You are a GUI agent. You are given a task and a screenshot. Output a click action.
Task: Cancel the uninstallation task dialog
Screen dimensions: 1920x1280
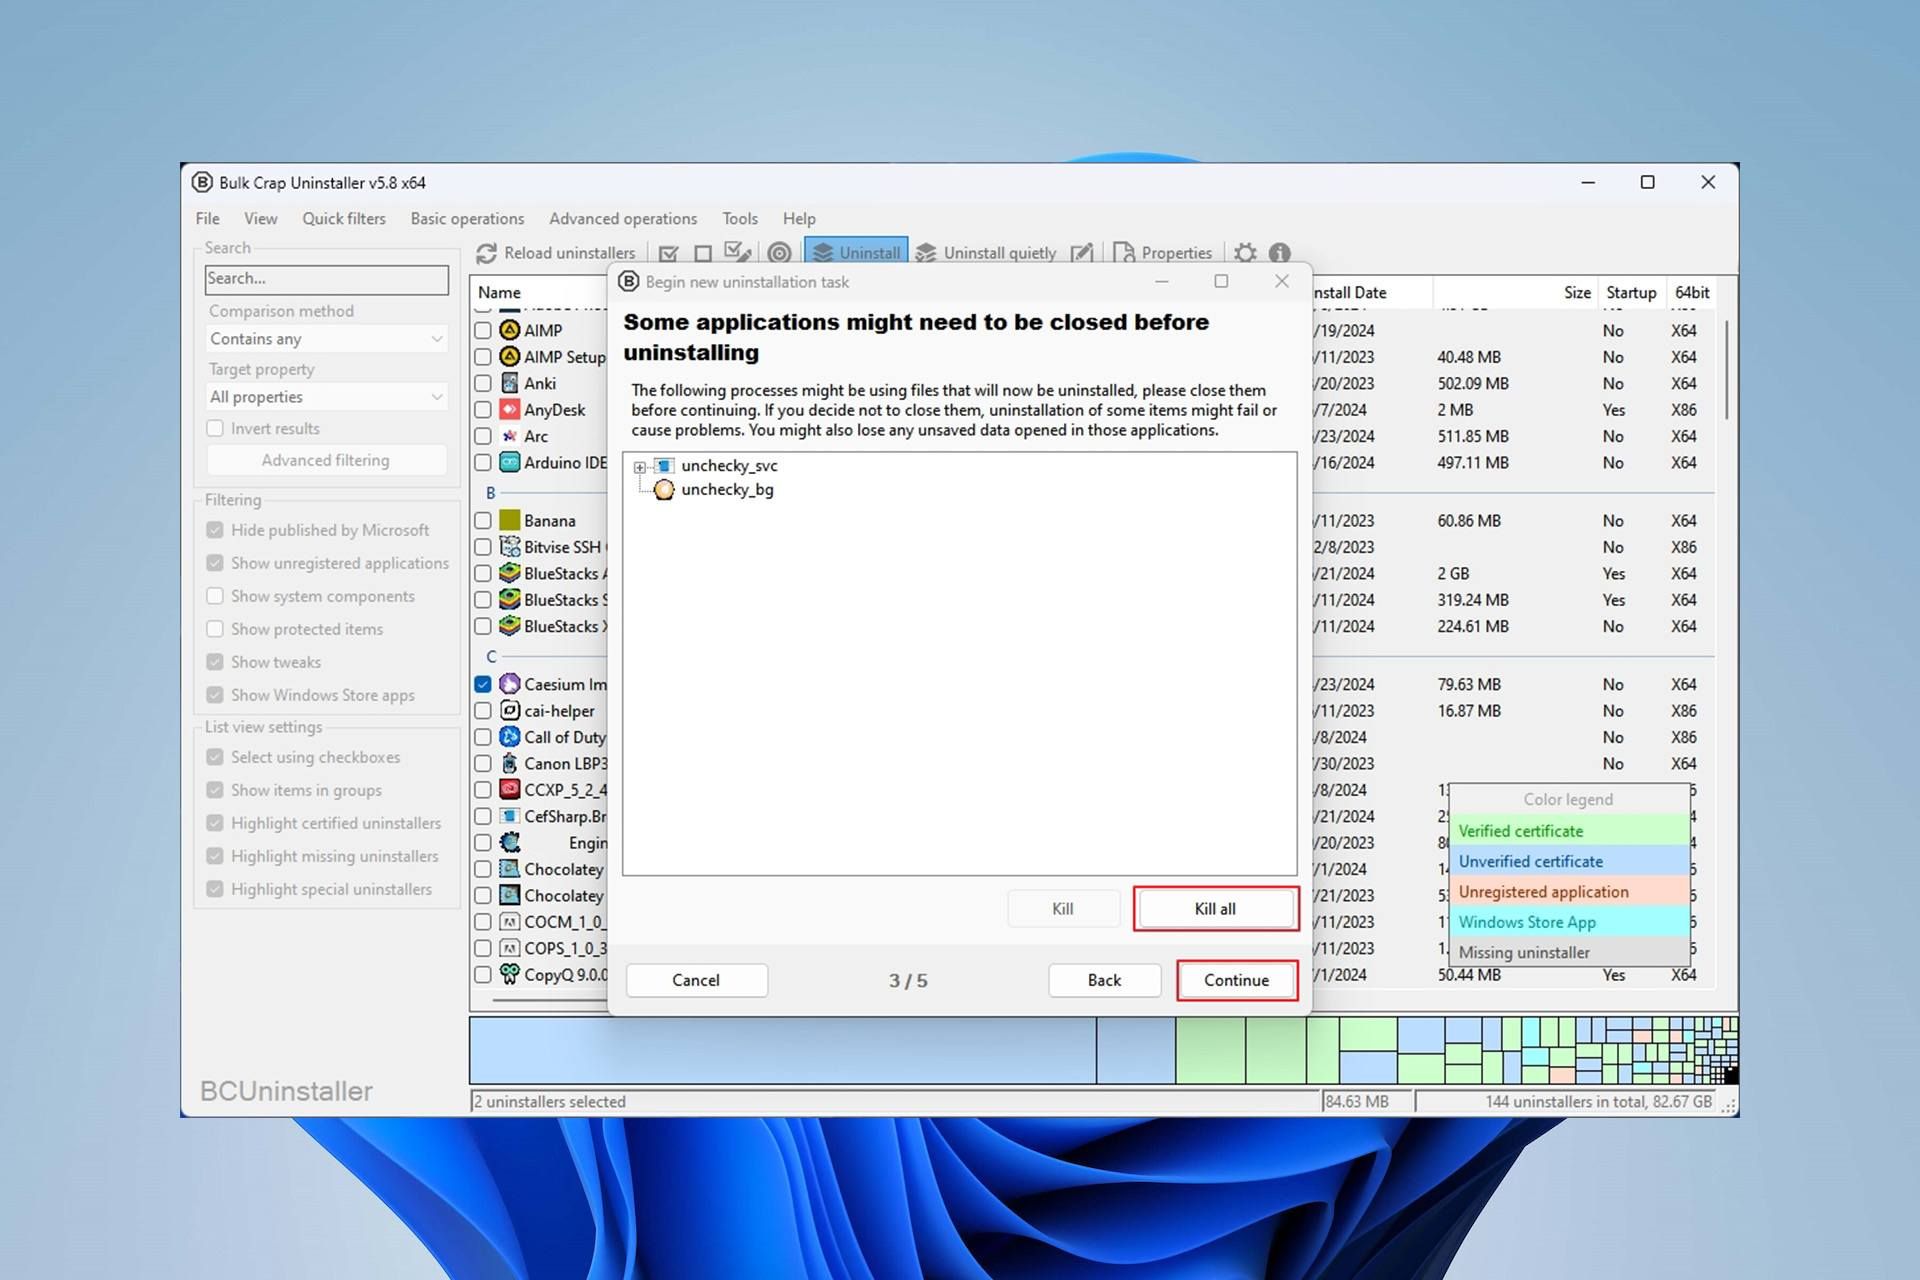(696, 980)
